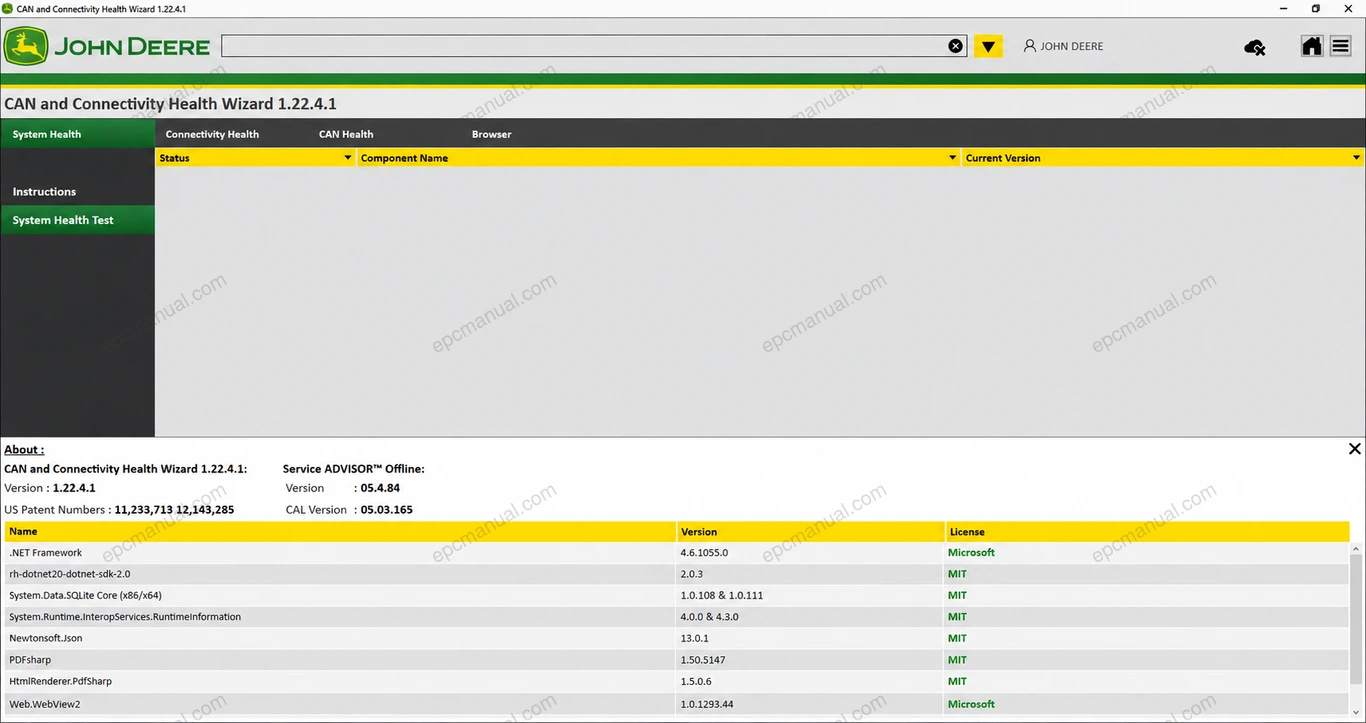Open the Connectivity Health tab
Image resolution: width=1366 pixels, height=723 pixels.
(212, 134)
